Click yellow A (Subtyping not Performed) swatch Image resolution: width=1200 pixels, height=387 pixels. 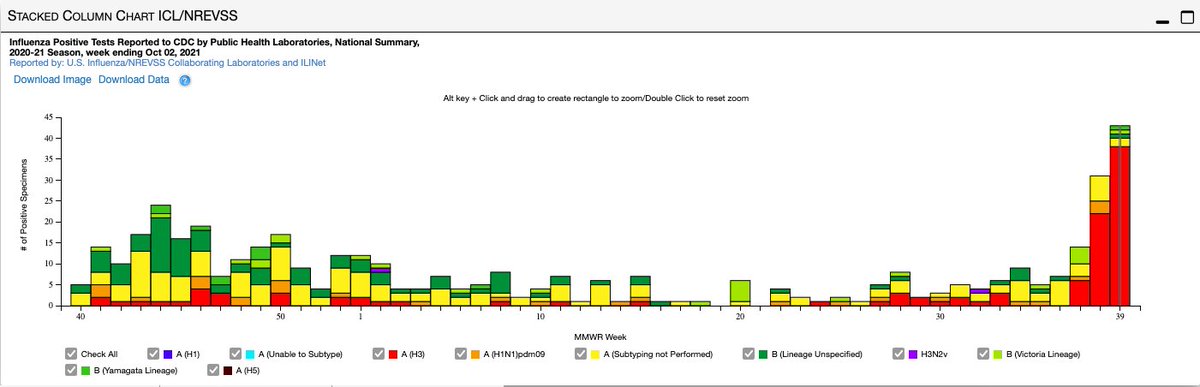(x=594, y=353)
